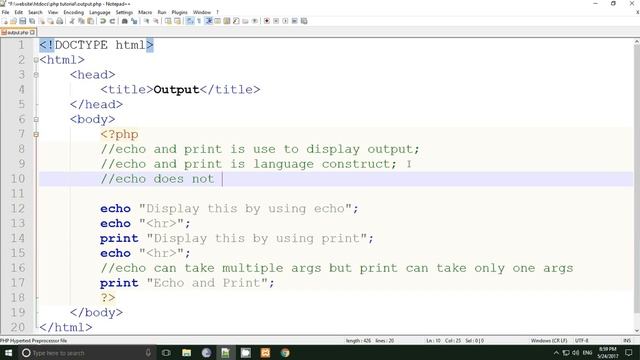640x360 pixels.
Task: Print the document via toolbar icon
Action: pos(60,21)
